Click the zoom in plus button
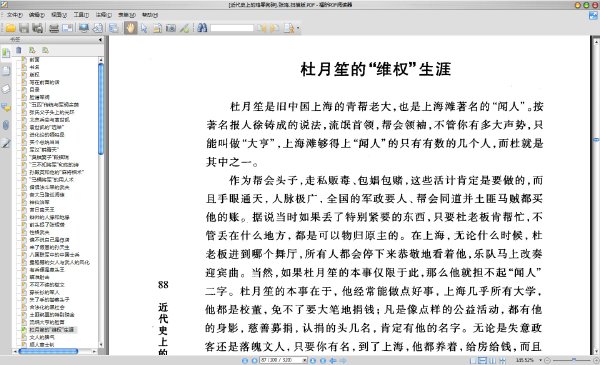 point(596,360)
